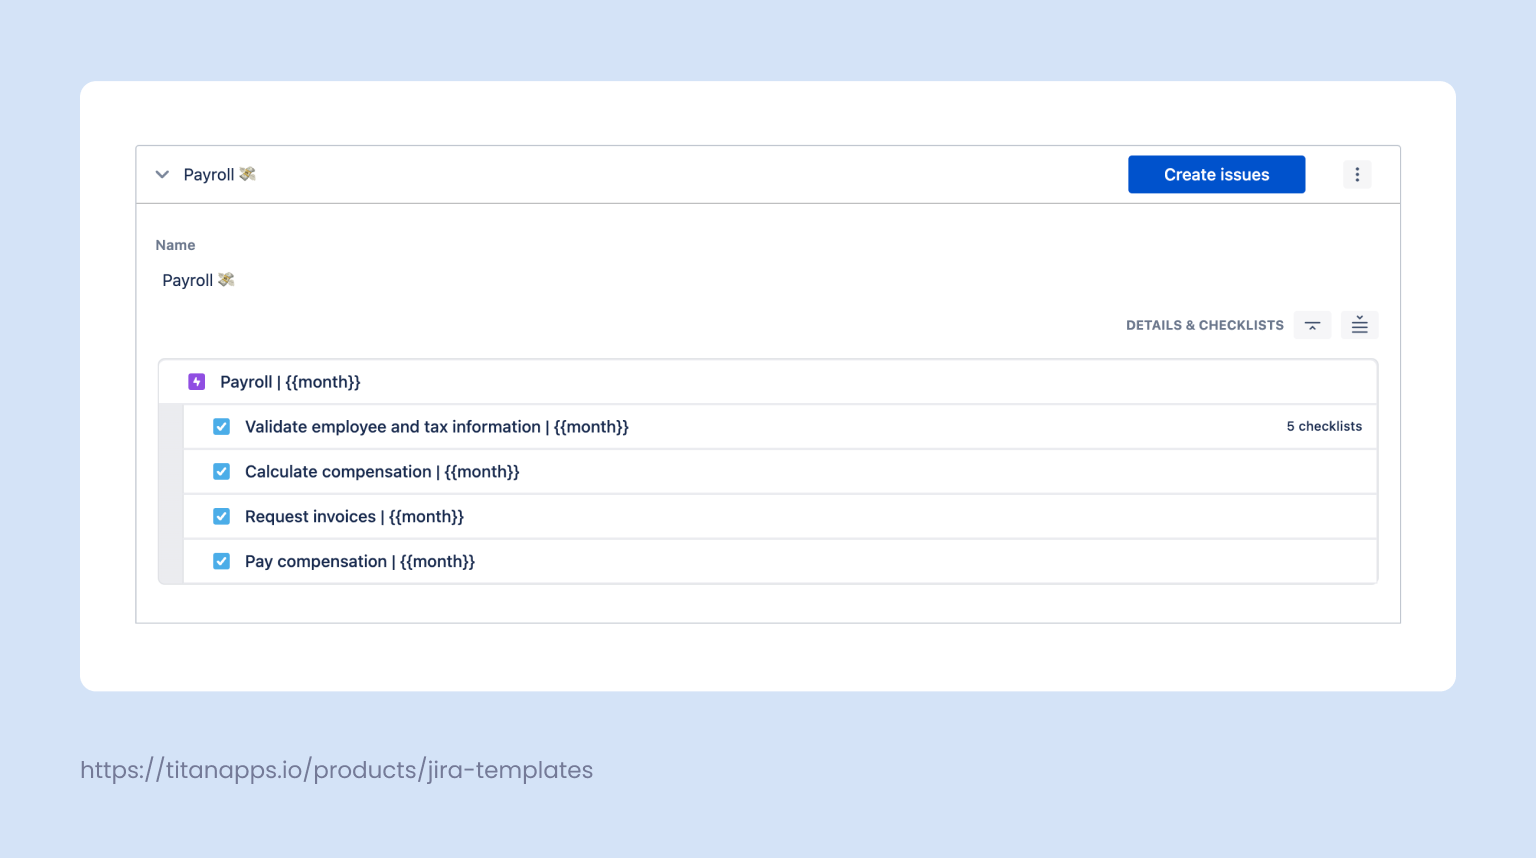Image resolution: width=1536 pixels, height=858 pixels.
Task: Expand the Payroll | {{month}} issue row
Action: click(290, 381)
